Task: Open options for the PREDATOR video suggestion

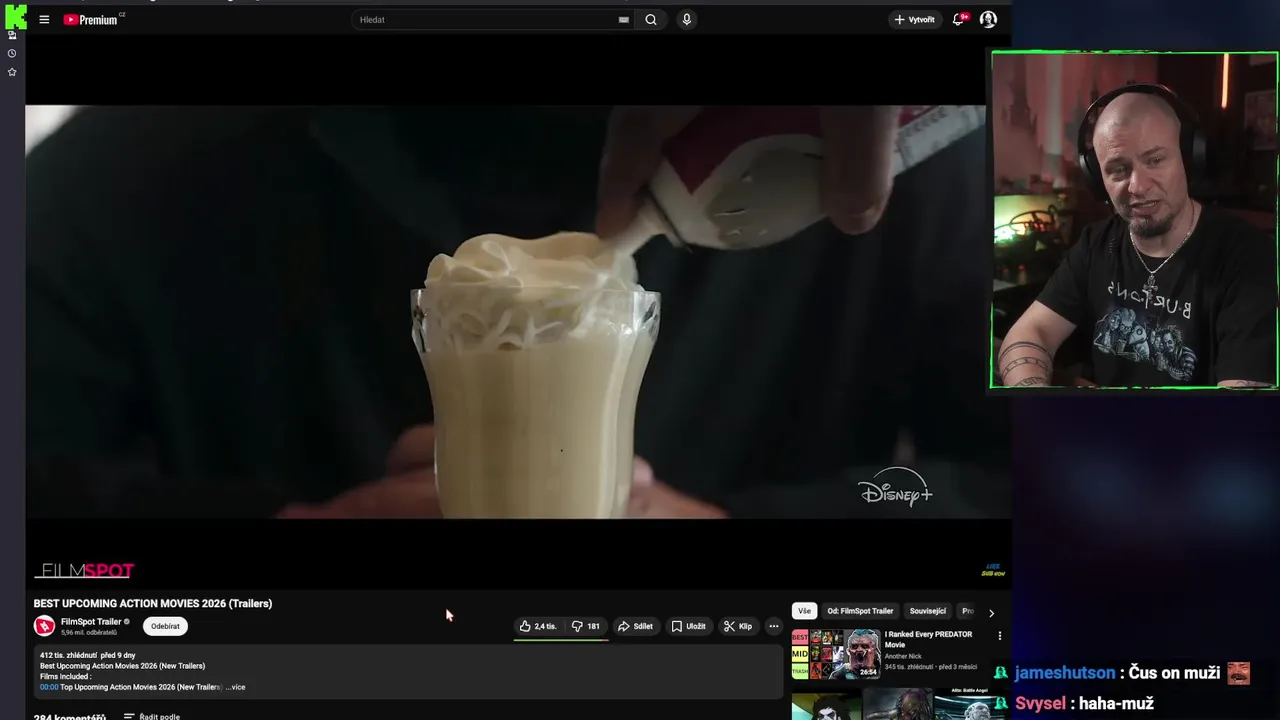Action: (x=999, y=635)
